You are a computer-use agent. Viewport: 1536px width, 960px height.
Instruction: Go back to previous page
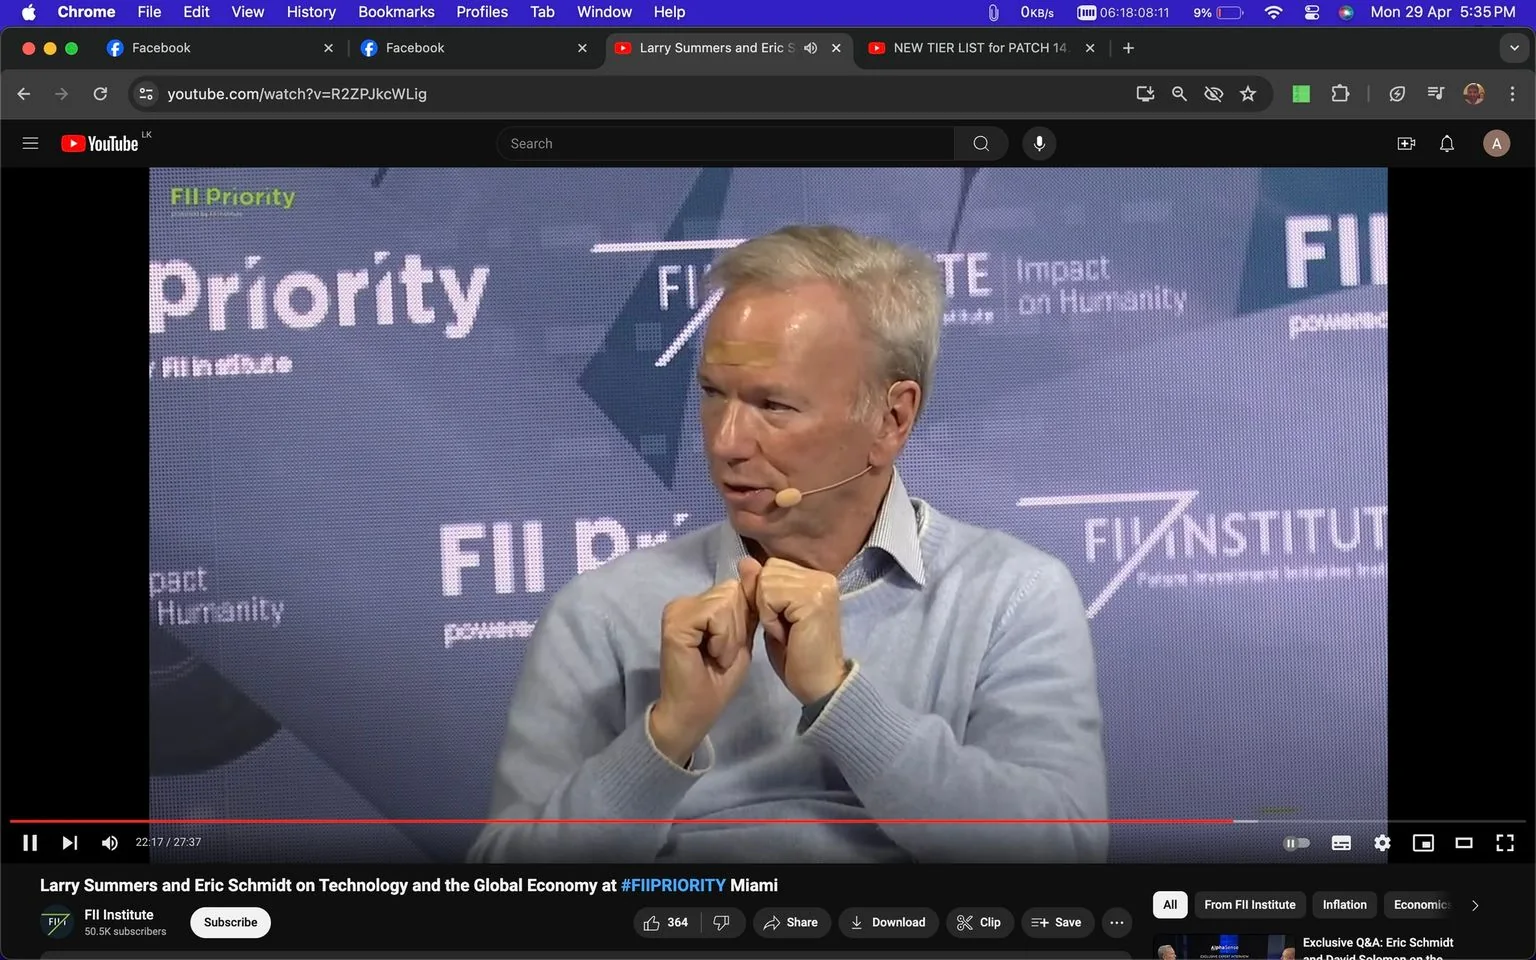pos(24,93)
